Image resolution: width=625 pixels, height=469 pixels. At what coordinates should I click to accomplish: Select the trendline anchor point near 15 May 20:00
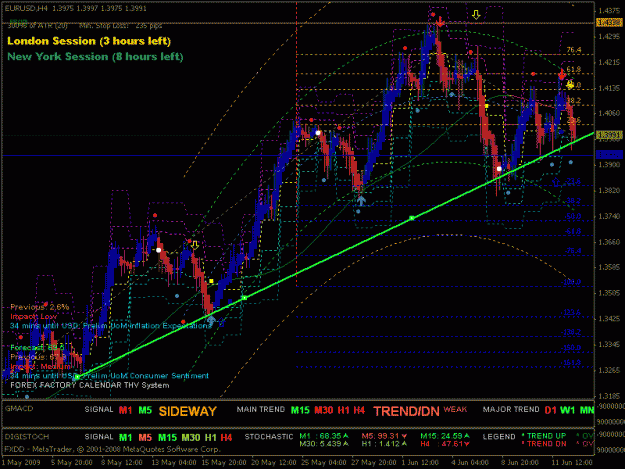(x=244, y=298)
